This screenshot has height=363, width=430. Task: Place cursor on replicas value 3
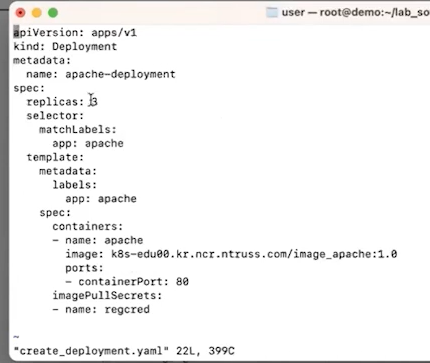pyautogui.click(x=94, y=102)
